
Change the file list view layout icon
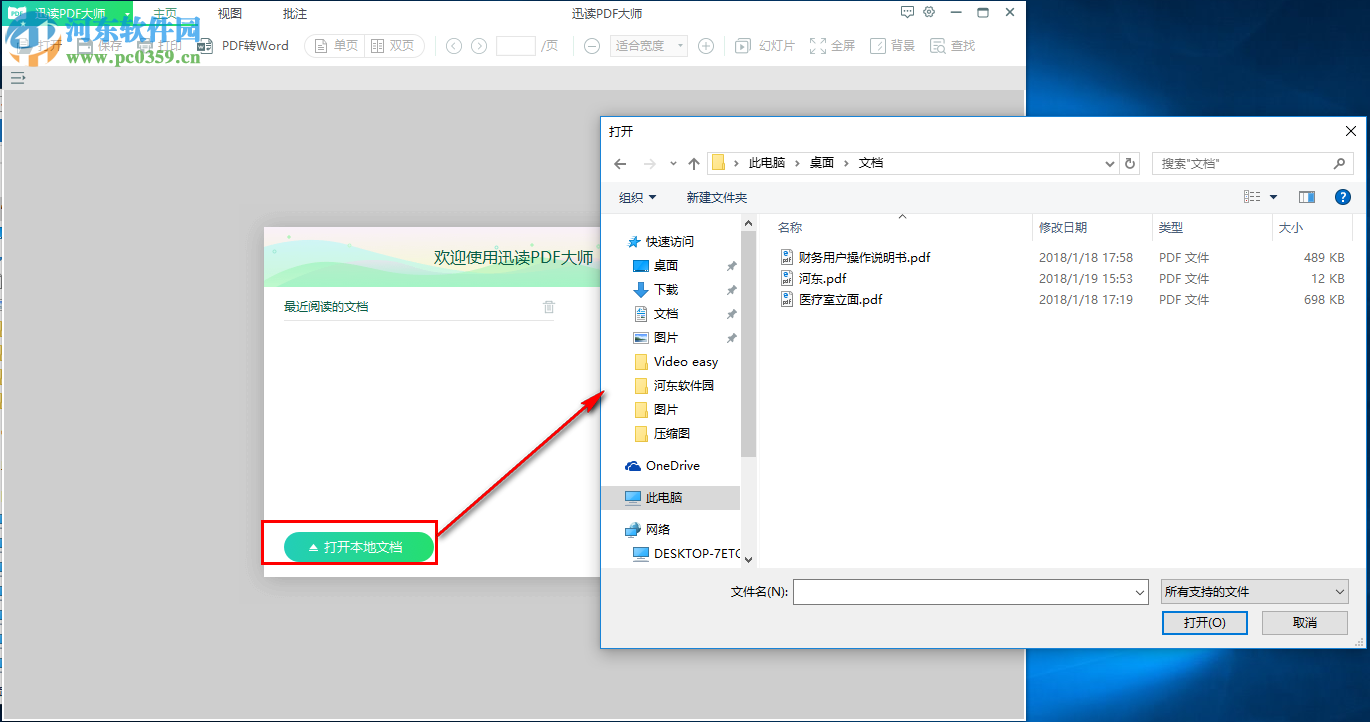(x=1252, y=197)
